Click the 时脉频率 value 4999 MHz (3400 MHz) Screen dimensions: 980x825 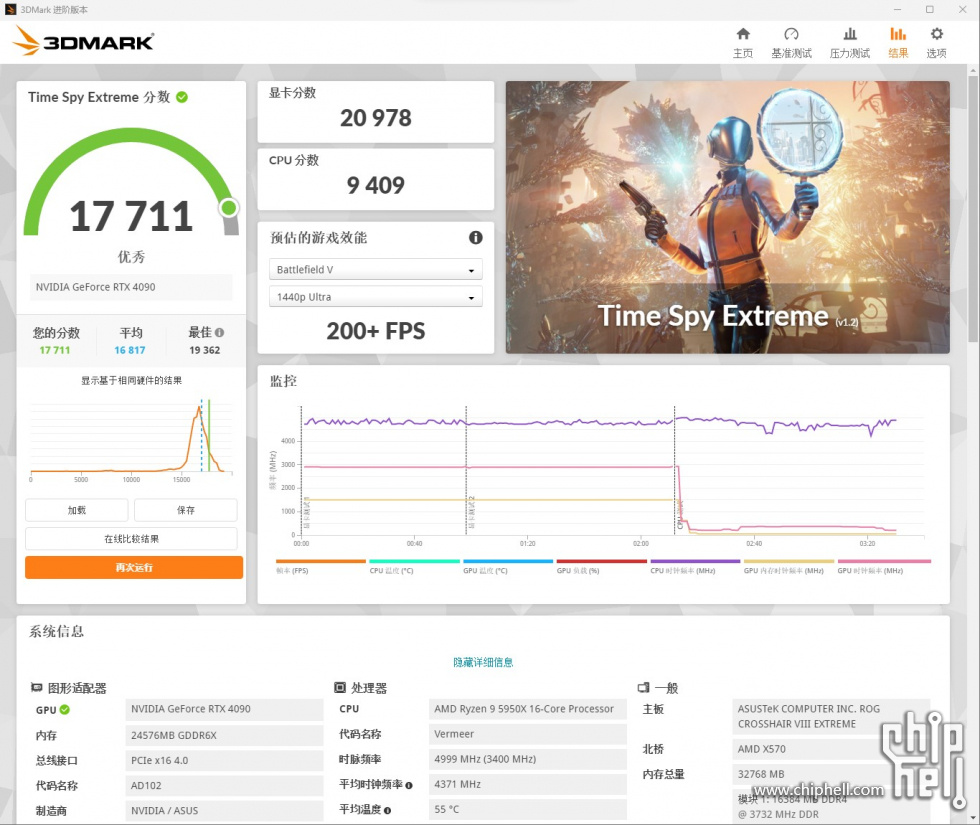tap(528, 759)
